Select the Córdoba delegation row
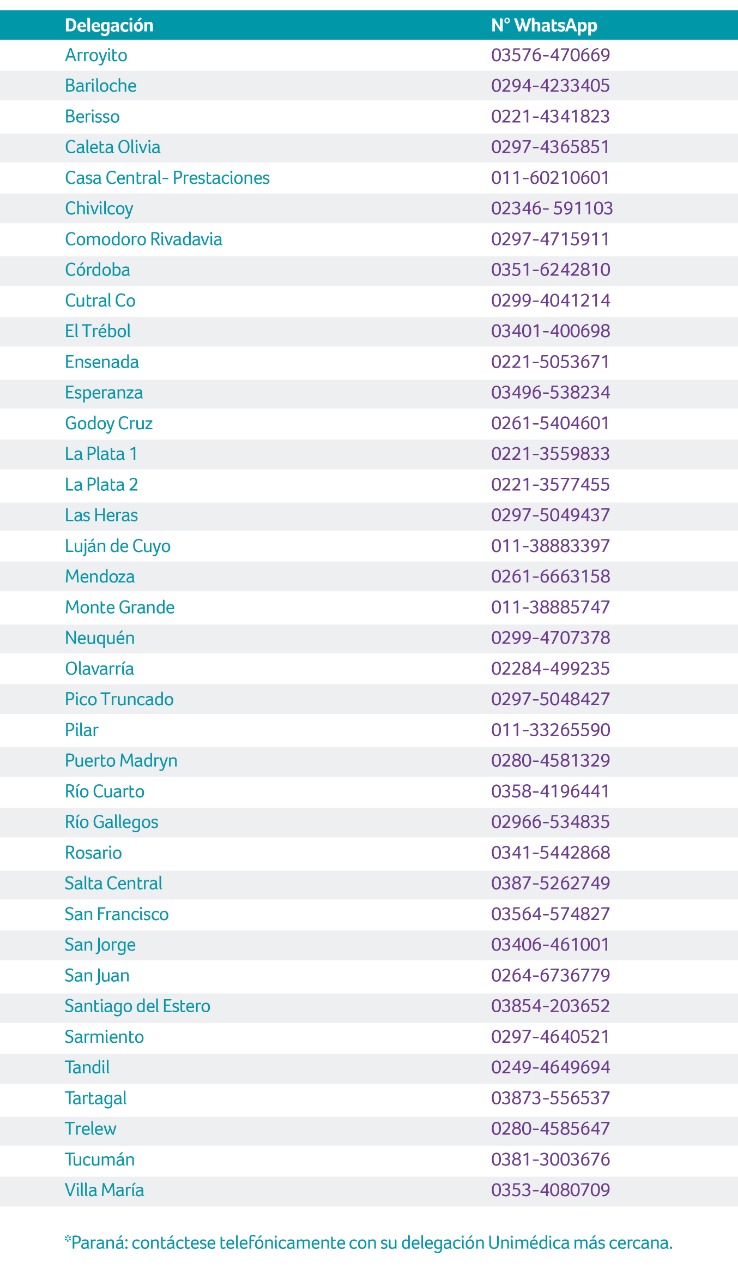Screen dimensions: 738x1280 pos(369,270)
